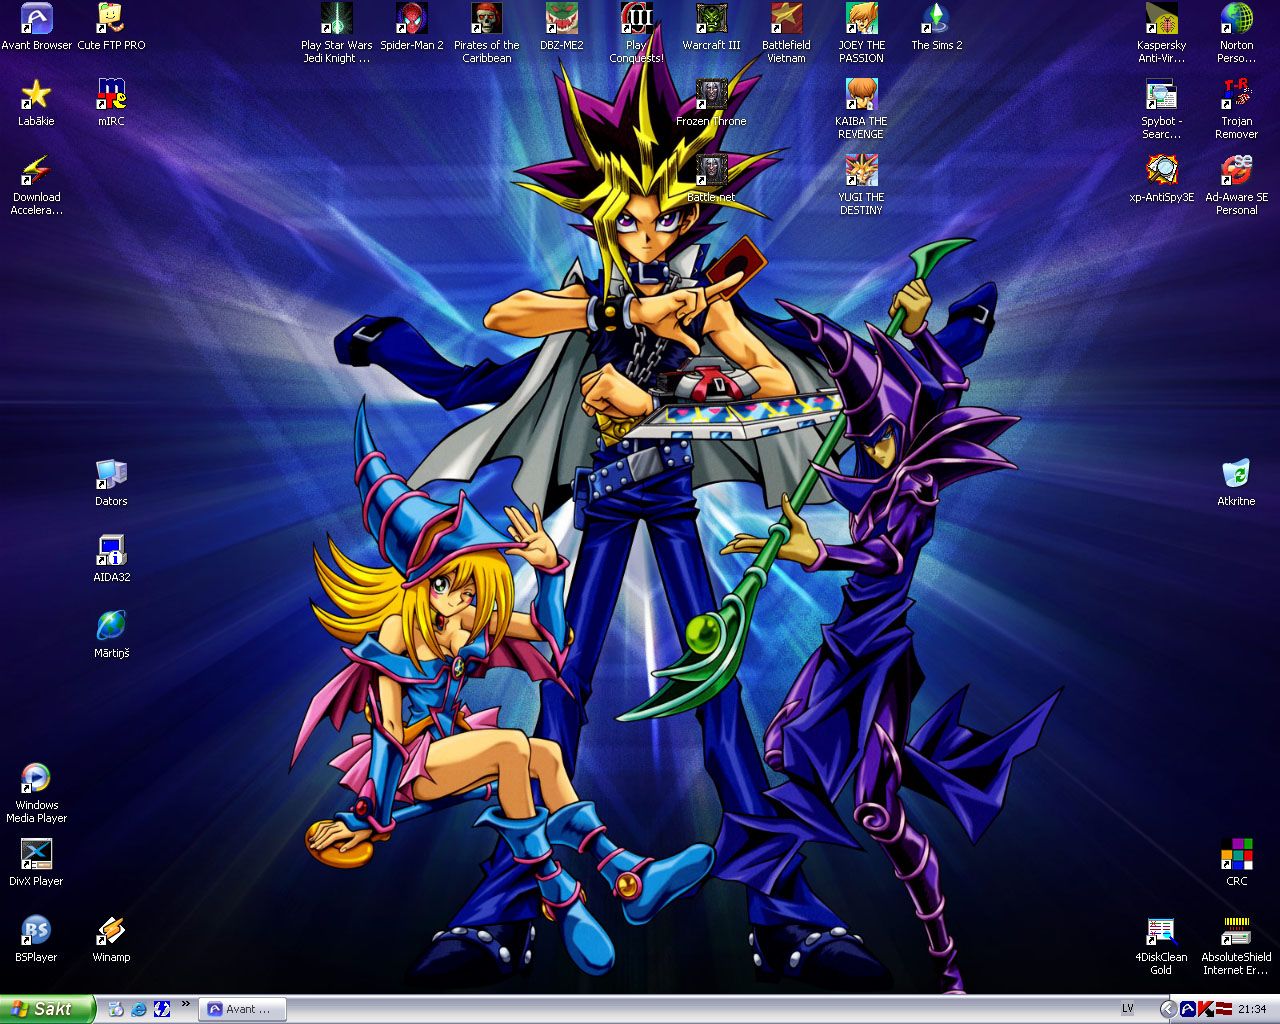
Task: Select the DivX Player icon
Action: pyautogui.click(x=37, y=863)
